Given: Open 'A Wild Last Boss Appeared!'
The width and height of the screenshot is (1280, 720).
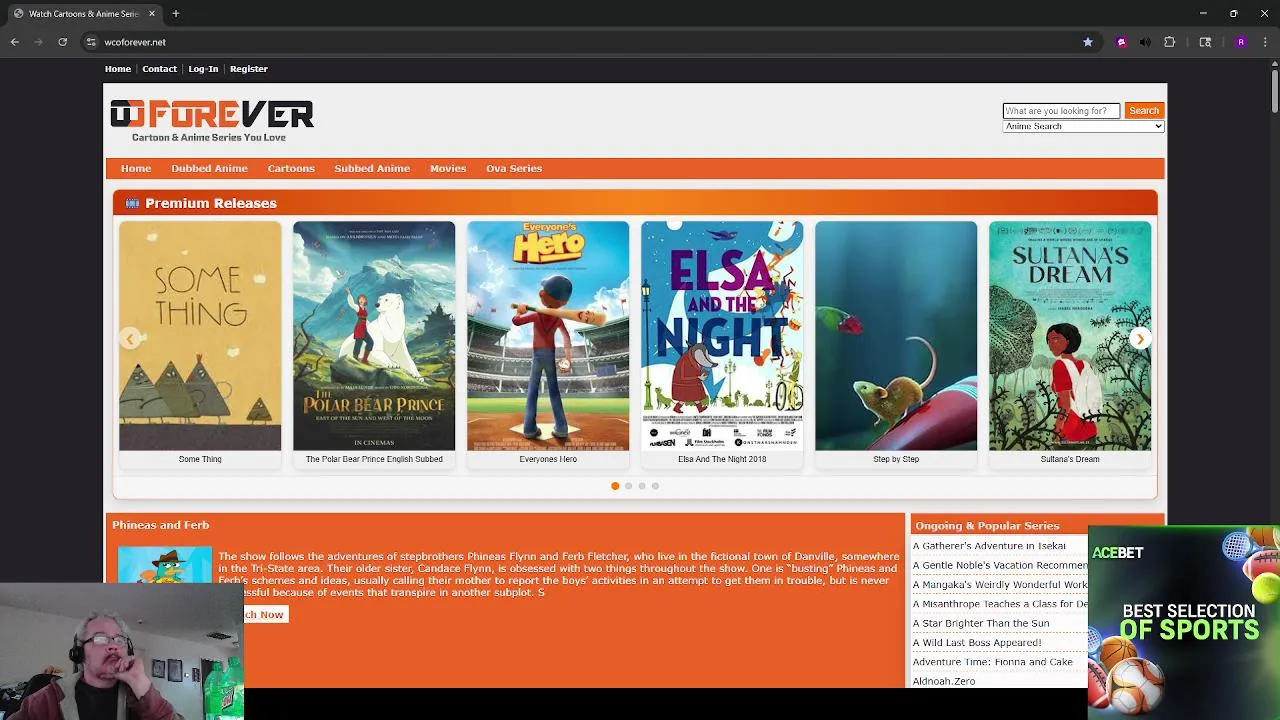Looking at the screenshot, I should click(x=977, y=643).
